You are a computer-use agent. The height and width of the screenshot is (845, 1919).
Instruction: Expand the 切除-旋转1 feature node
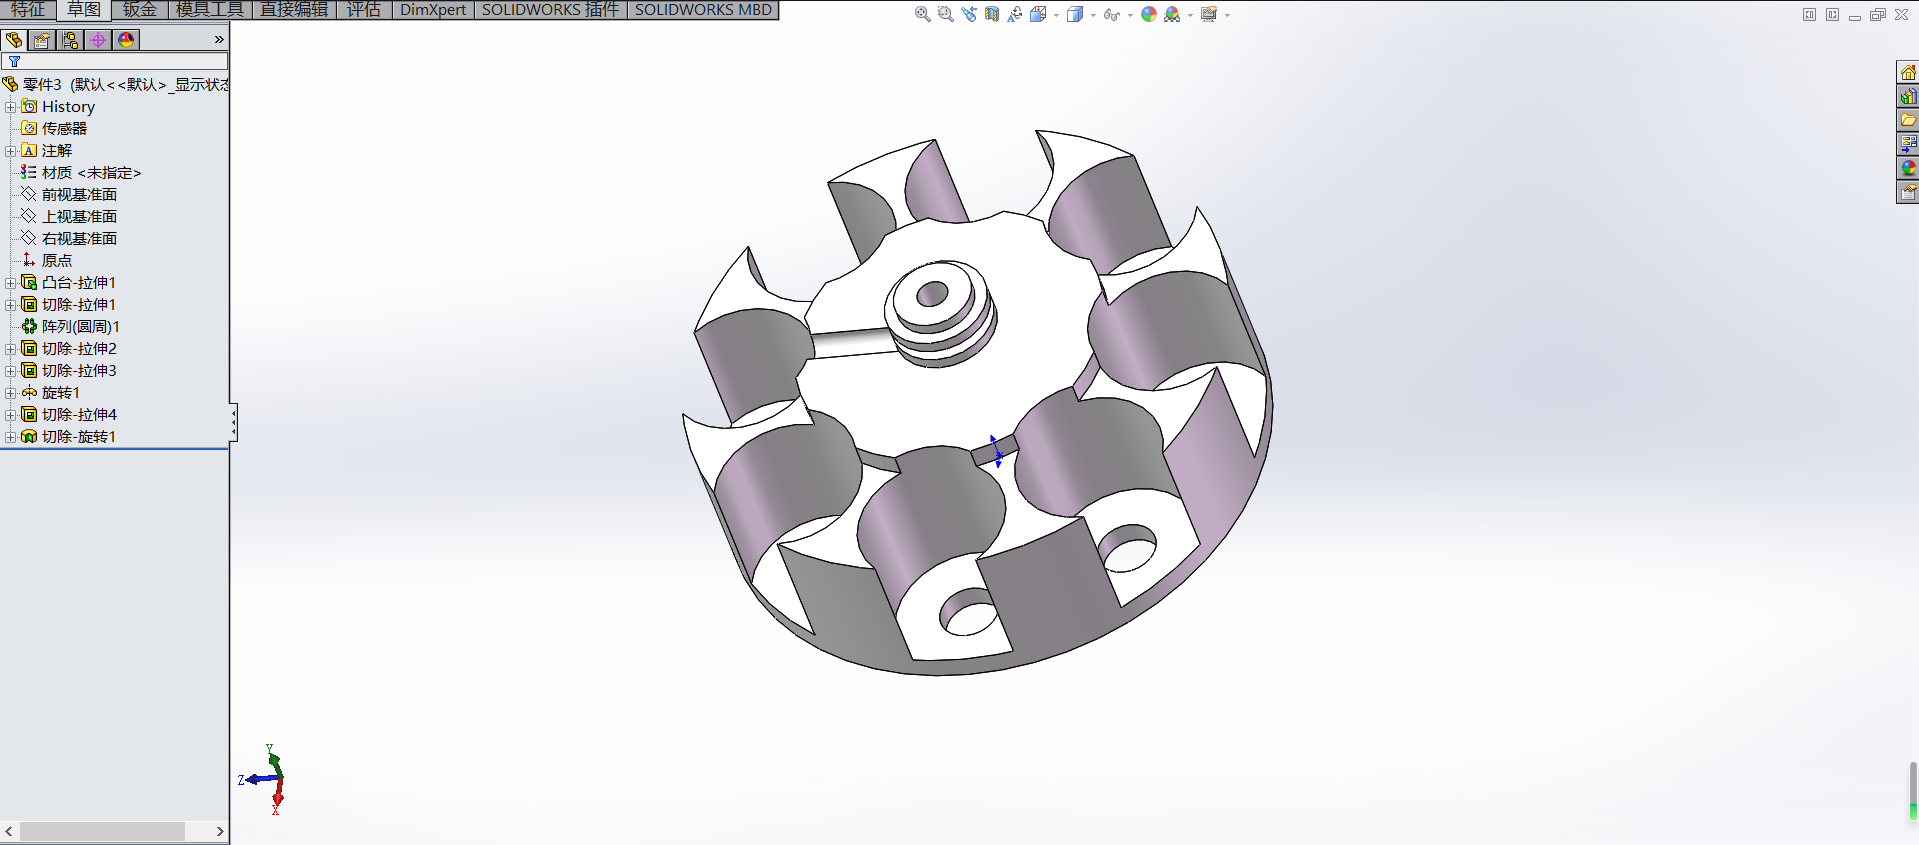tap(10, 437)
